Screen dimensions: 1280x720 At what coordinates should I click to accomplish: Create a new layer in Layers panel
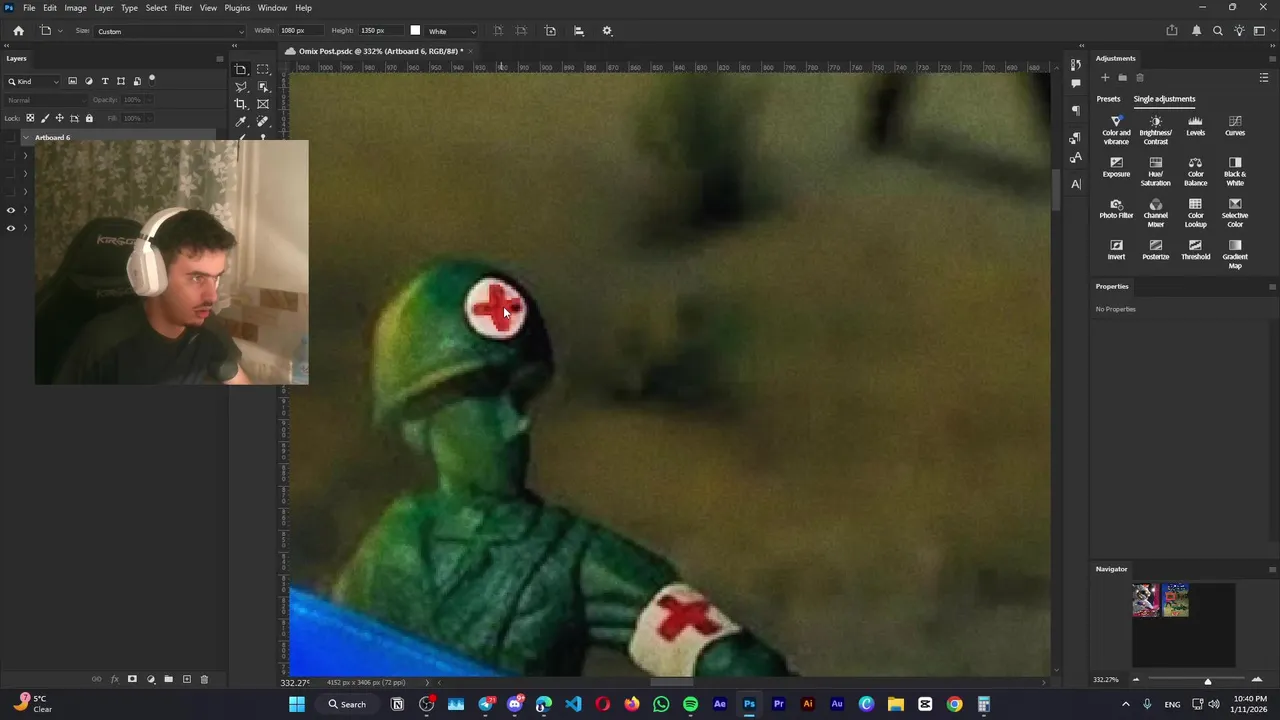[x=186, y=679]
